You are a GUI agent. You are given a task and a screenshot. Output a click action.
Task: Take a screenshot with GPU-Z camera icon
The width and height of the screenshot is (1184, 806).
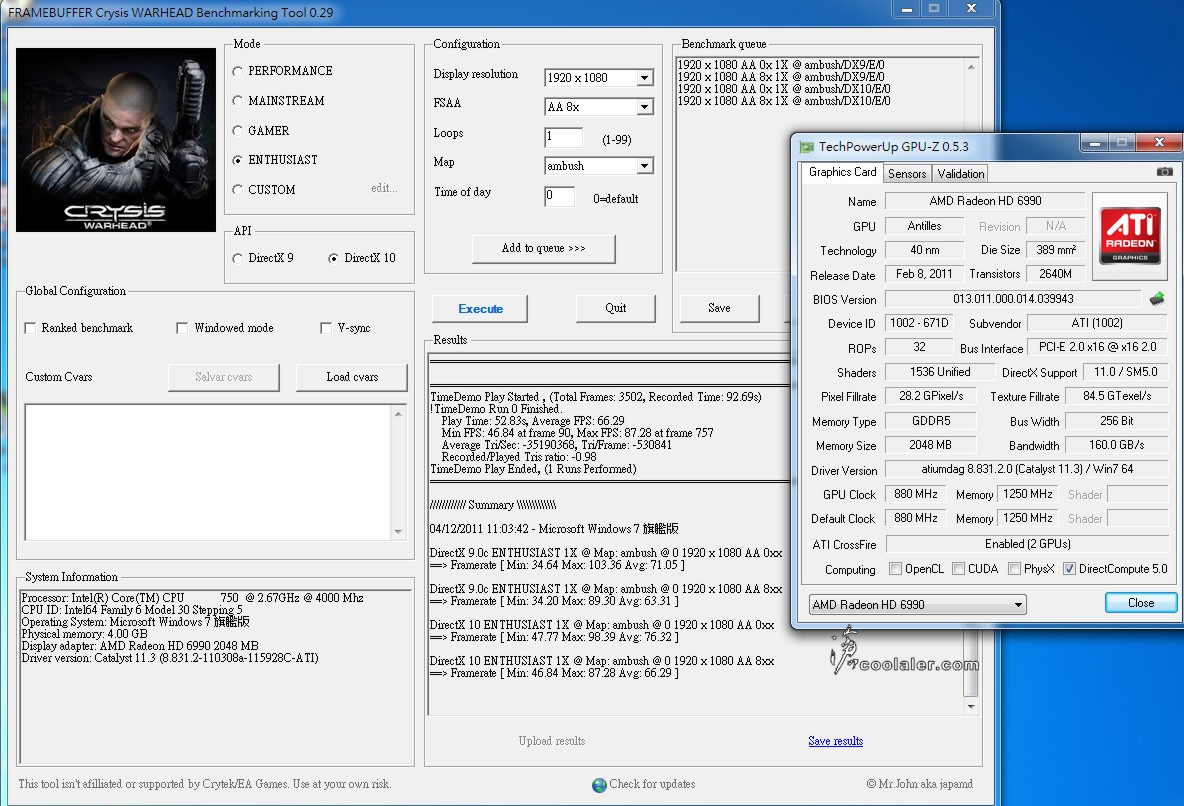1164,172
